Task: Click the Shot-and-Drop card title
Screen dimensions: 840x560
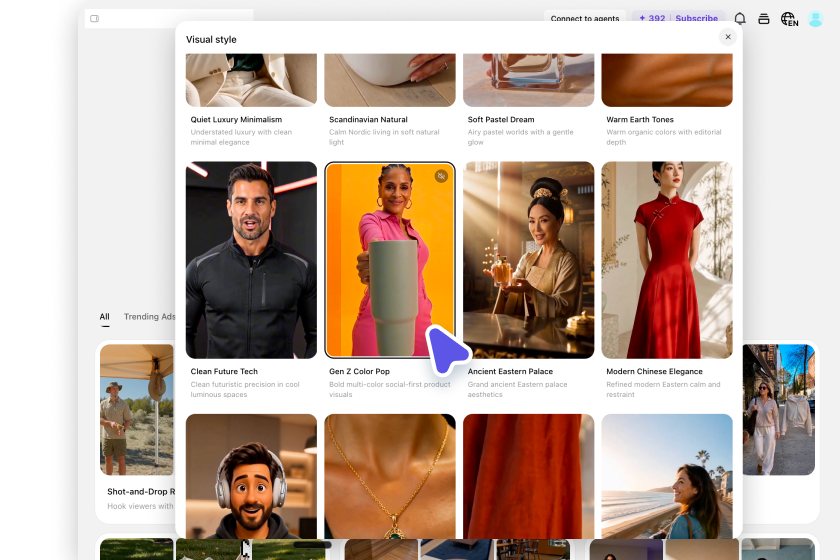Action: [x=141, y=491]
